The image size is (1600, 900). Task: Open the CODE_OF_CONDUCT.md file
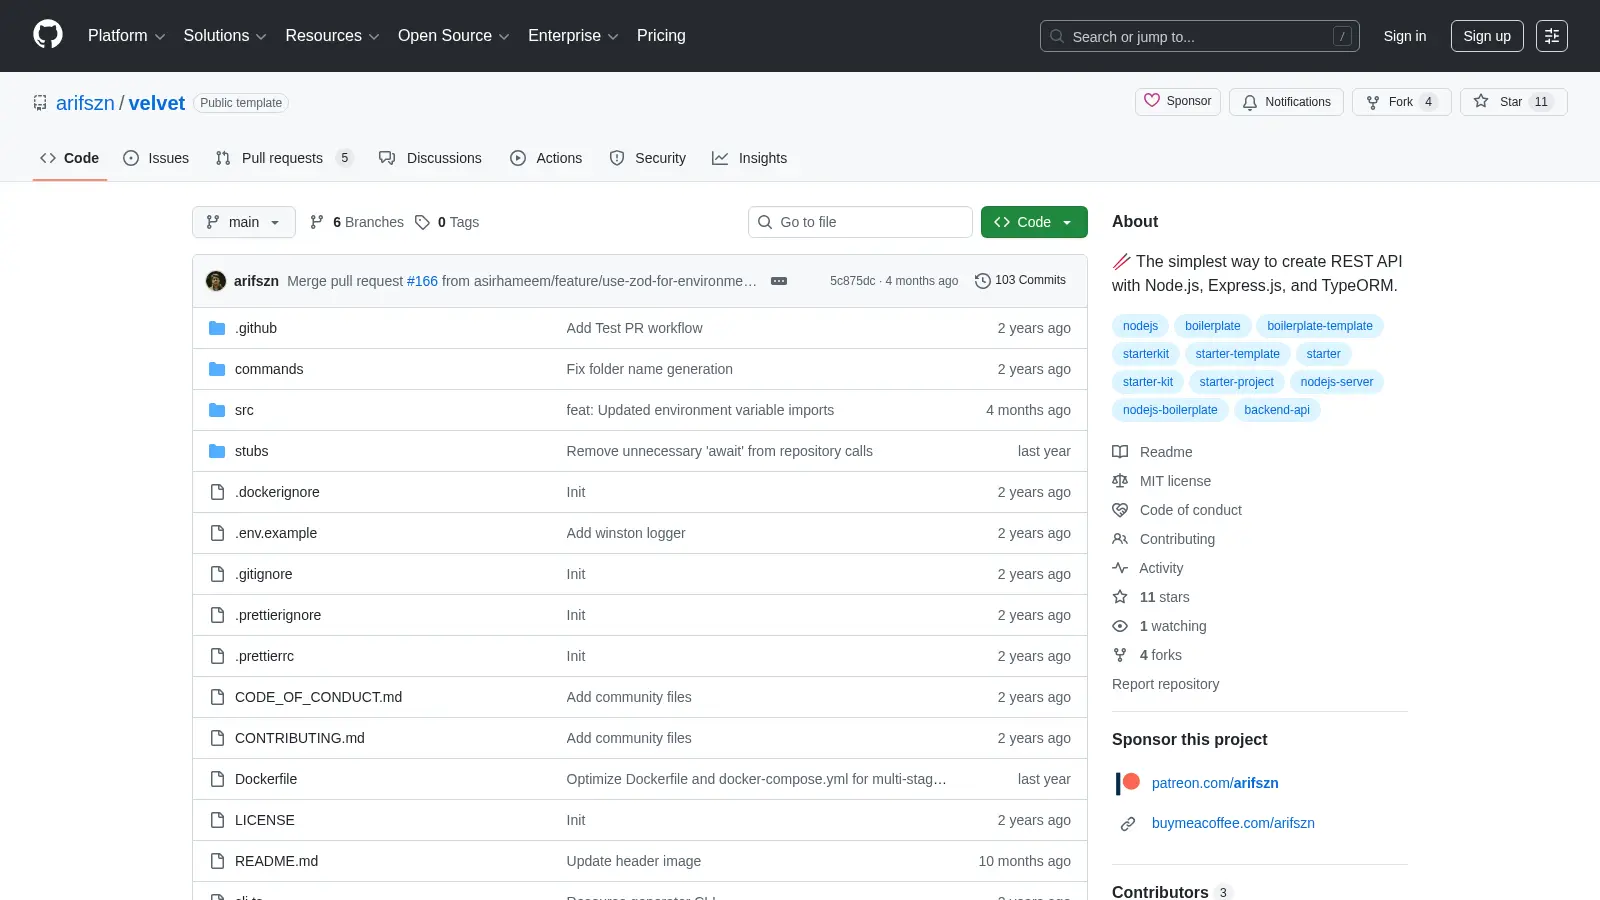pos(318,697)
